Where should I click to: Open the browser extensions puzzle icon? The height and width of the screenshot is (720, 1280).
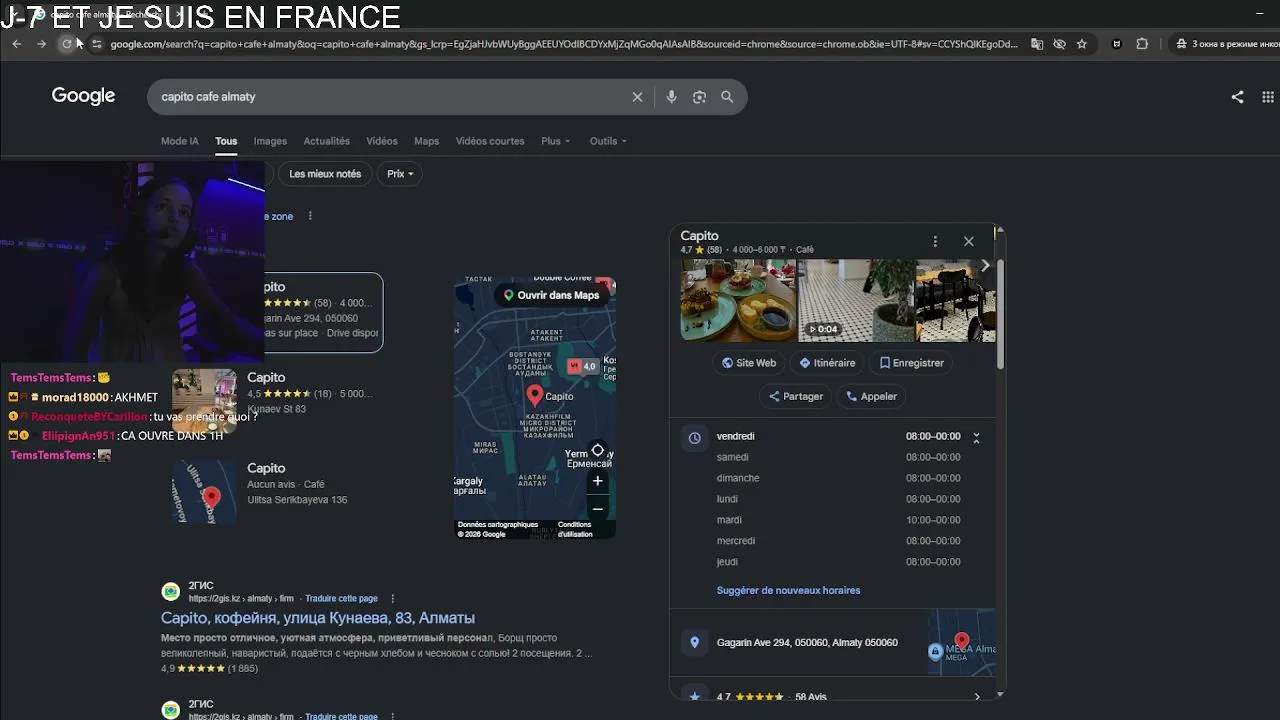tap(1142, 44)
